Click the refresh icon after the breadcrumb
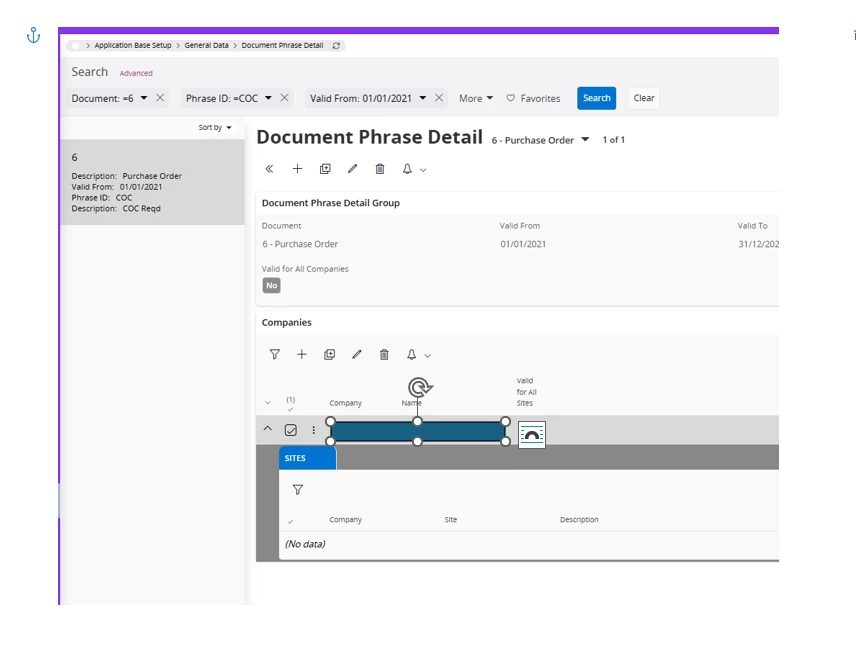This screenshot has width=856, height=660. pyautogui.click(x=336, y=46)
